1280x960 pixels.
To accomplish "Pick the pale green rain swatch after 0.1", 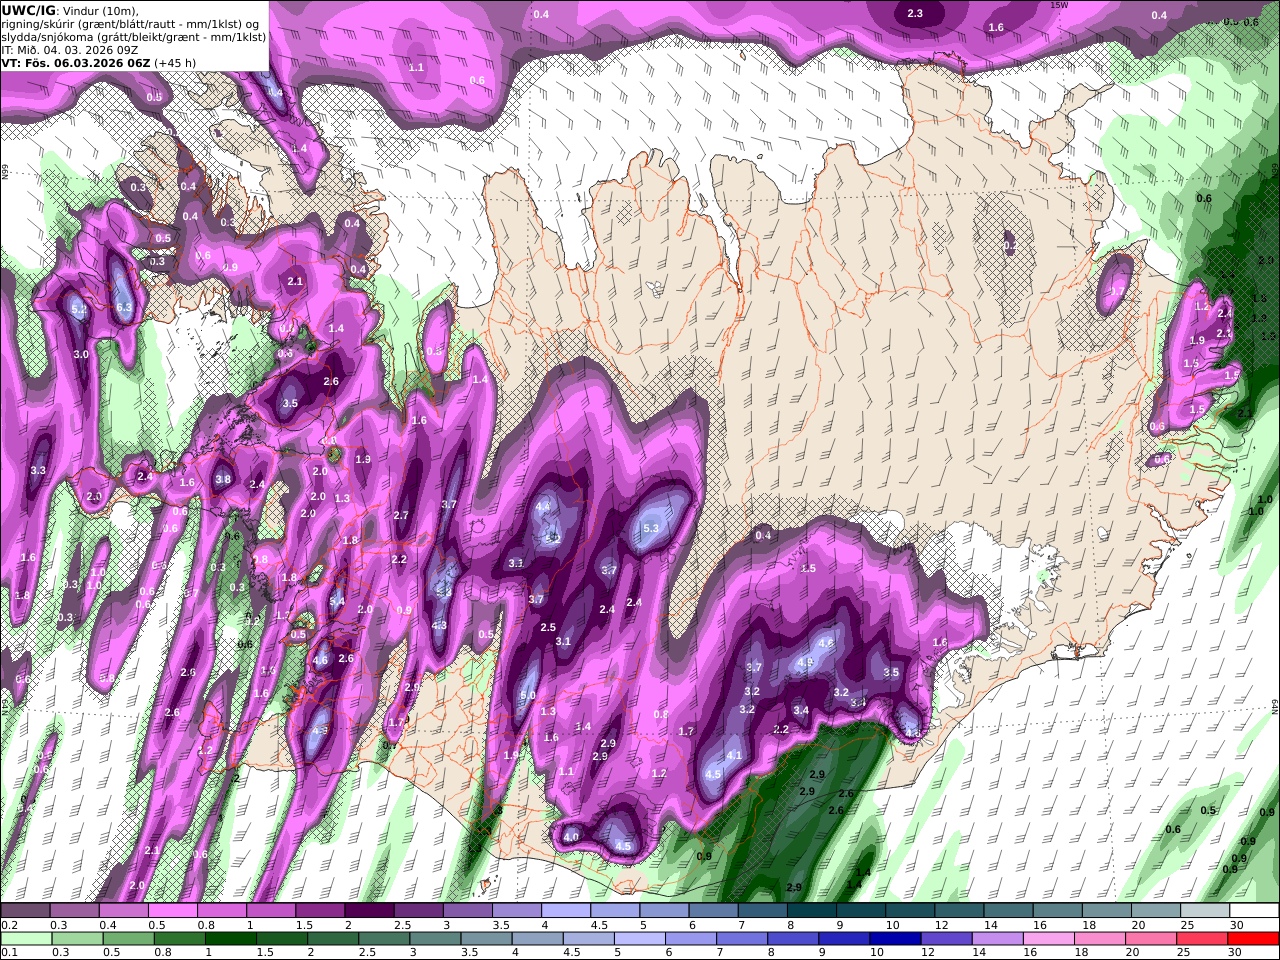I will click(x=27, y=939).
